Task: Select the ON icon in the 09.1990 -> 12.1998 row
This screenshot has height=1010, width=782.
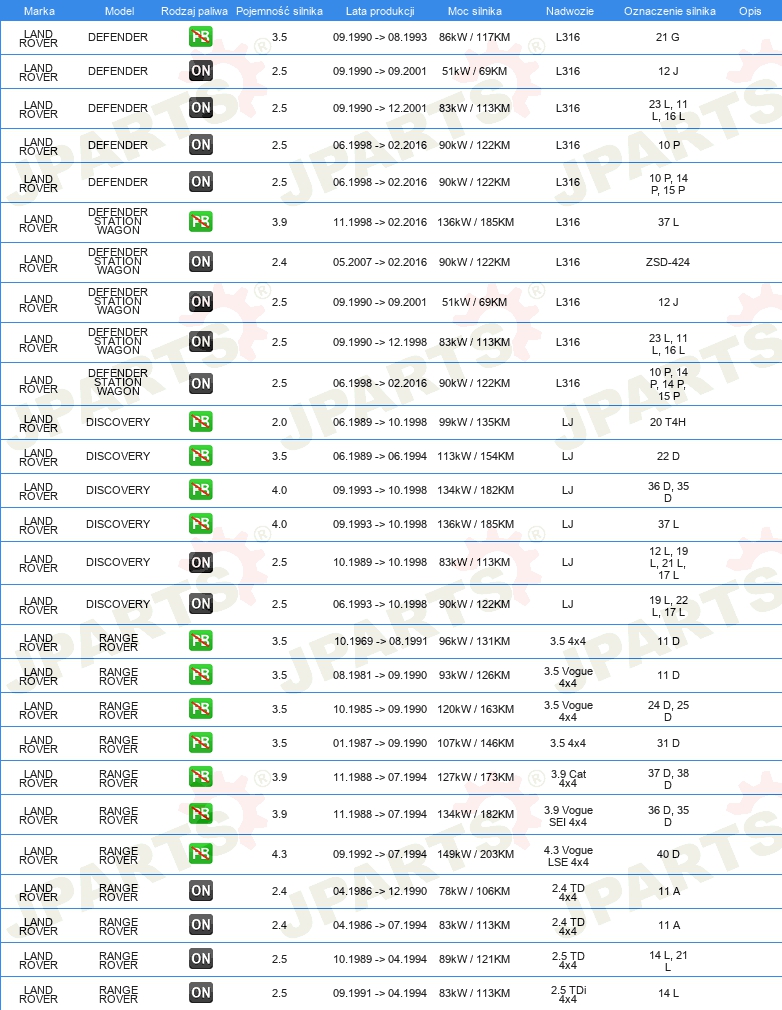Action: click(x=200, y=341)
